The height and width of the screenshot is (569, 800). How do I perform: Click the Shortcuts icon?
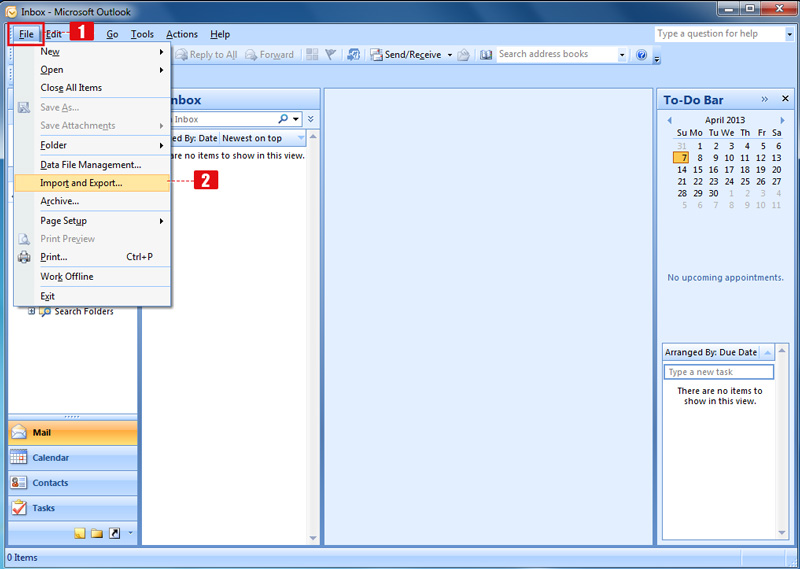tap(114, 533)
